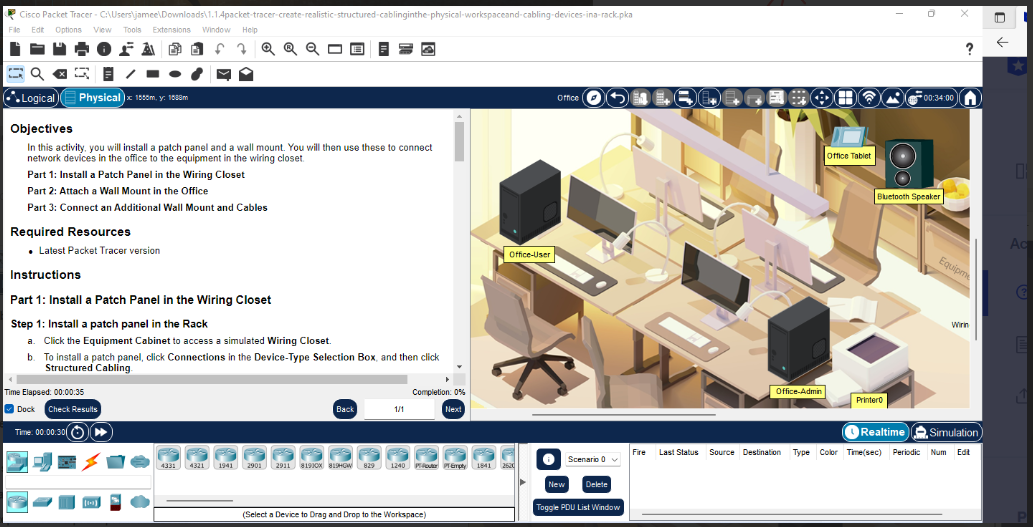Screen dimensions: 1033x527
Task: Paste with the toolbar paste icon
Action: (x=196, y=49)
